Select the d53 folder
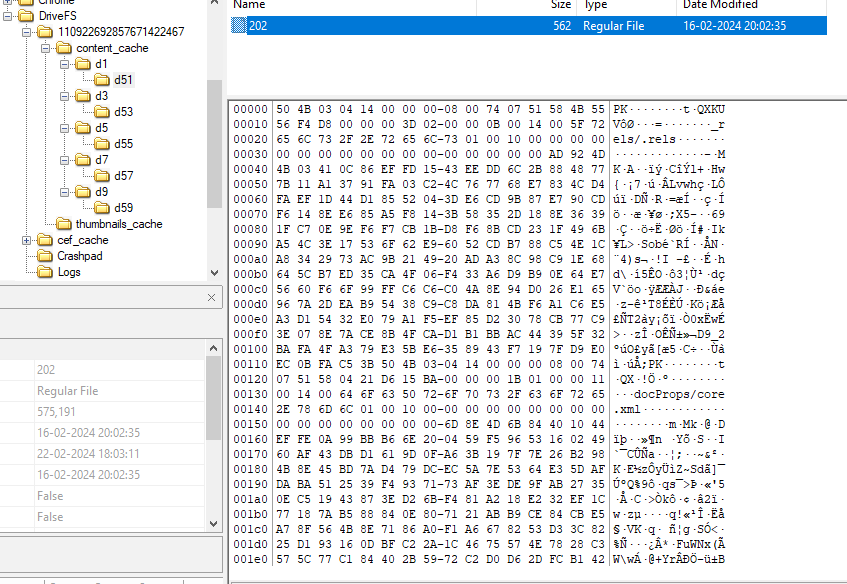Viewport: 847px width, 584px height. click(123, 112)
